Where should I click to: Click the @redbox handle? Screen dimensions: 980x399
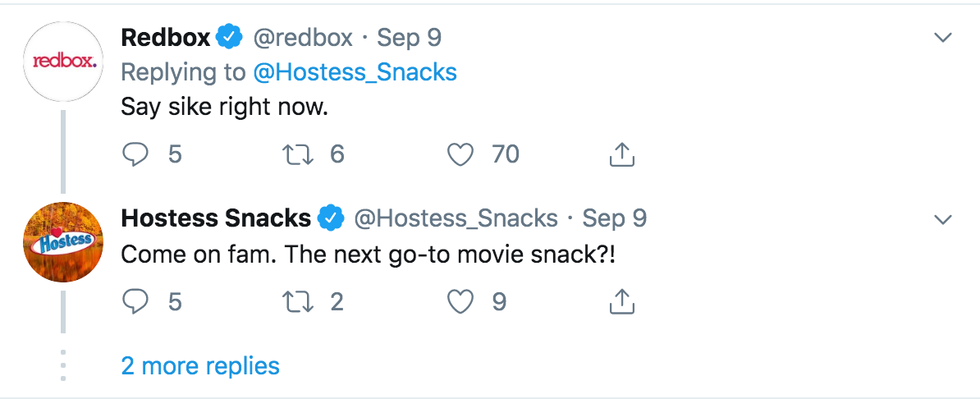(302, 38)
